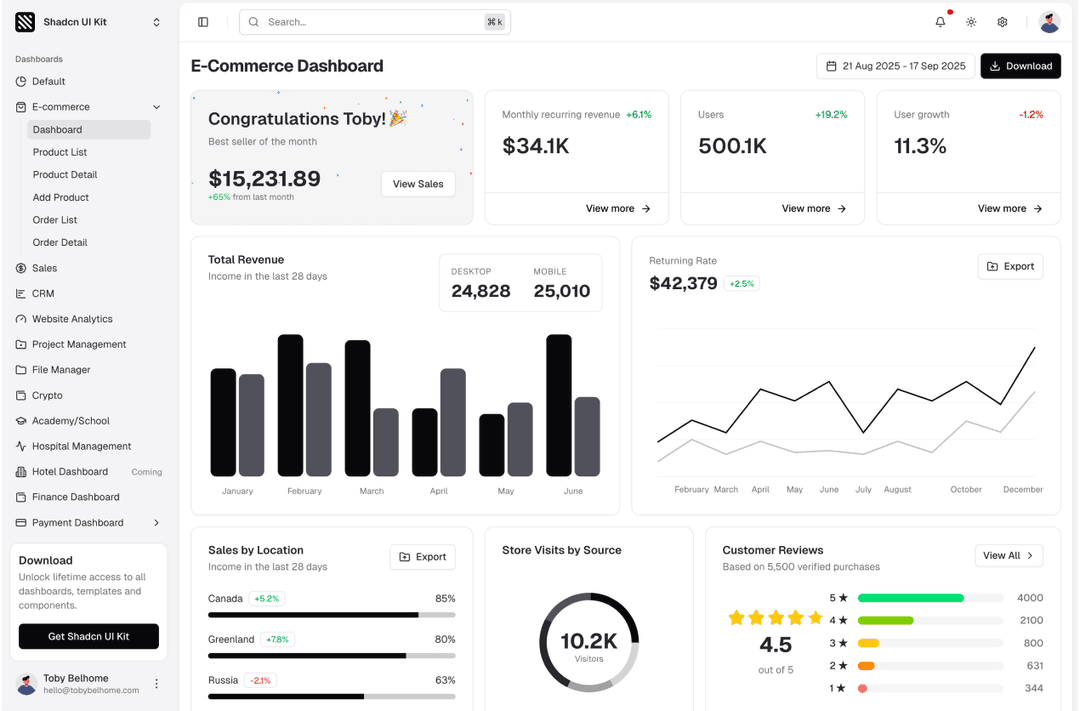
Task: Click the CRM sidebar icon
Action: click(22, 293)
